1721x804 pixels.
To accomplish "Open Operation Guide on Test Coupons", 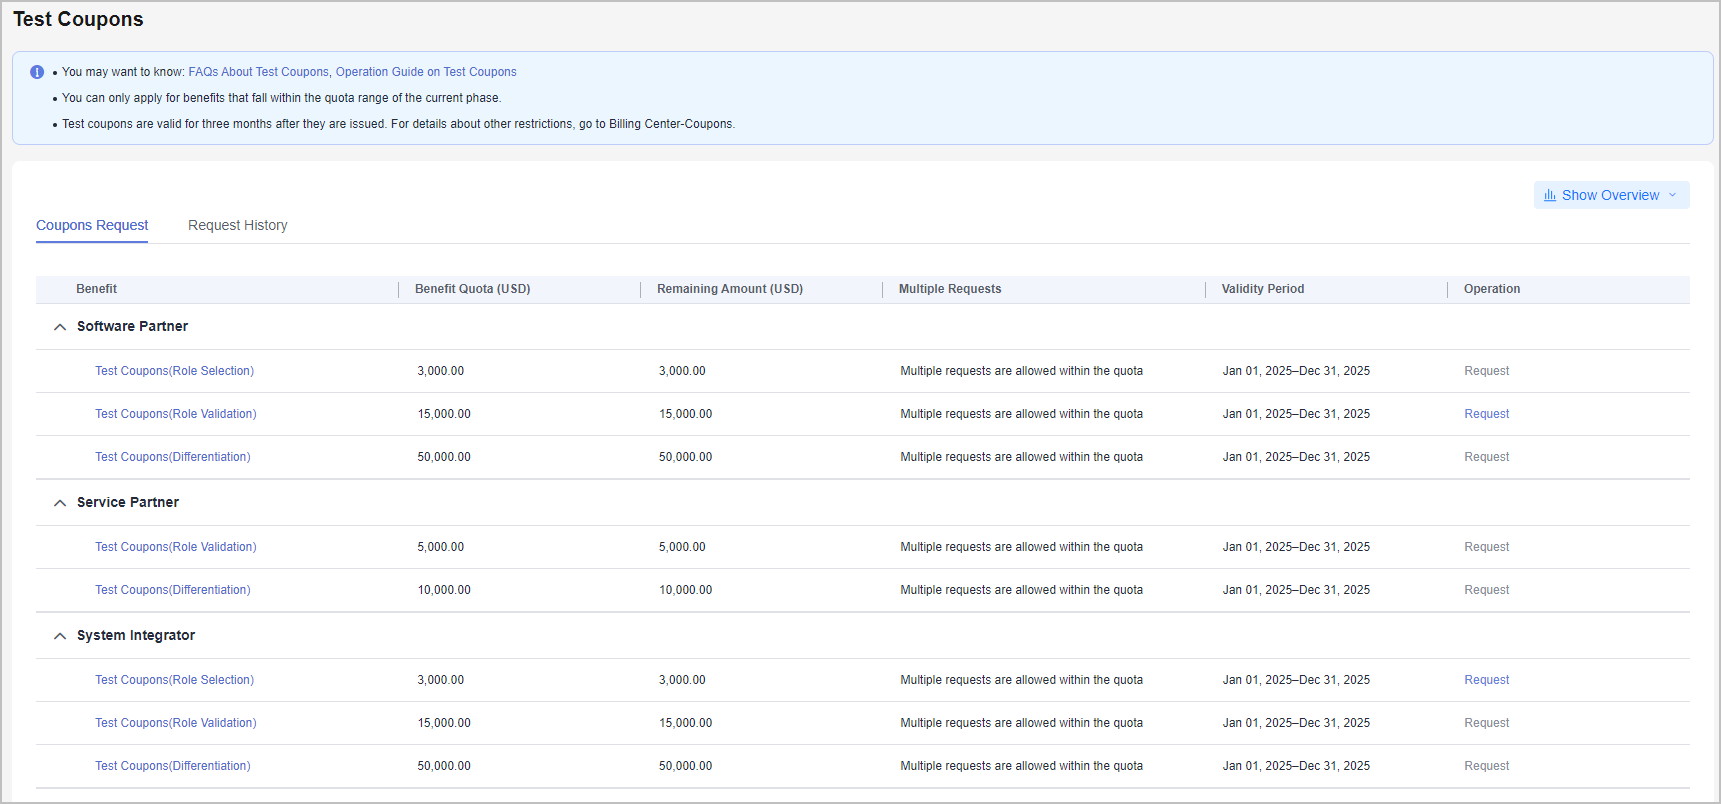I will (426, 72).
